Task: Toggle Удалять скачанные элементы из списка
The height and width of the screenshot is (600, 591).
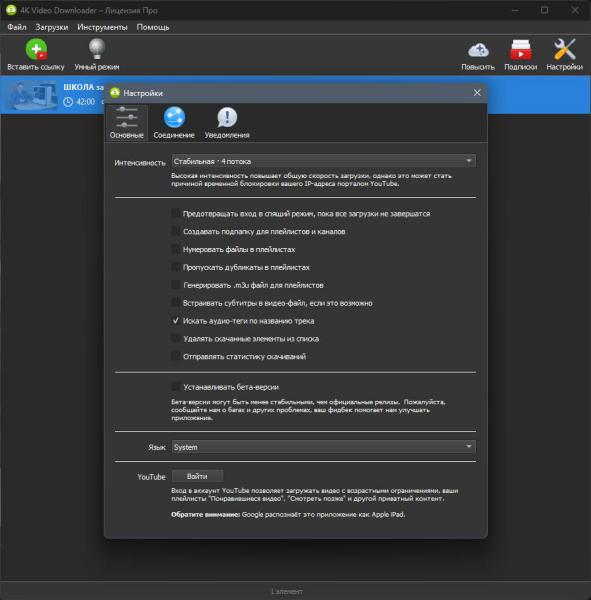Action: [175, 338]
